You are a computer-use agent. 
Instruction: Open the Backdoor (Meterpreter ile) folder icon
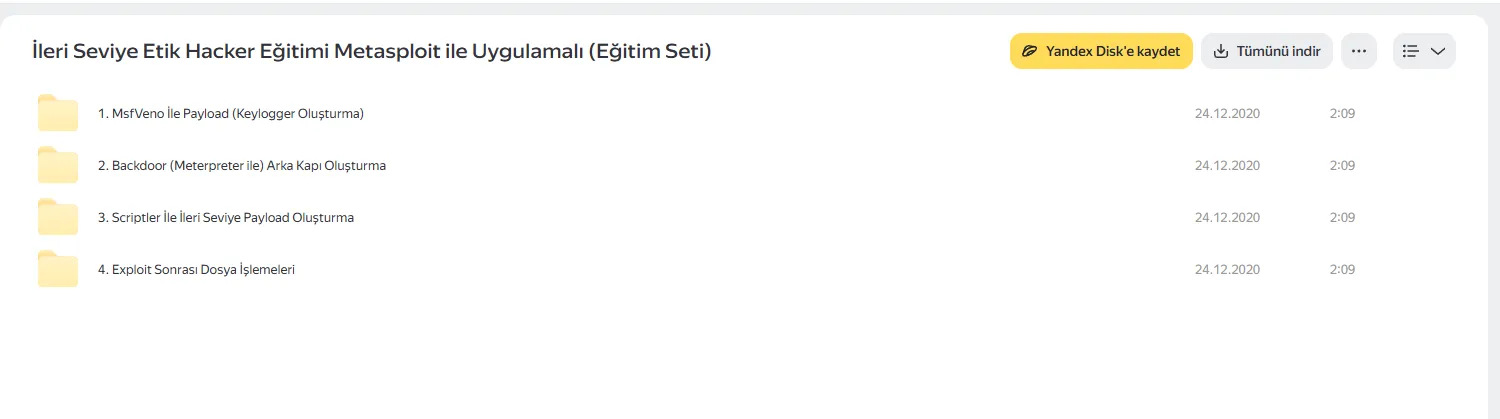pos(58,165)
